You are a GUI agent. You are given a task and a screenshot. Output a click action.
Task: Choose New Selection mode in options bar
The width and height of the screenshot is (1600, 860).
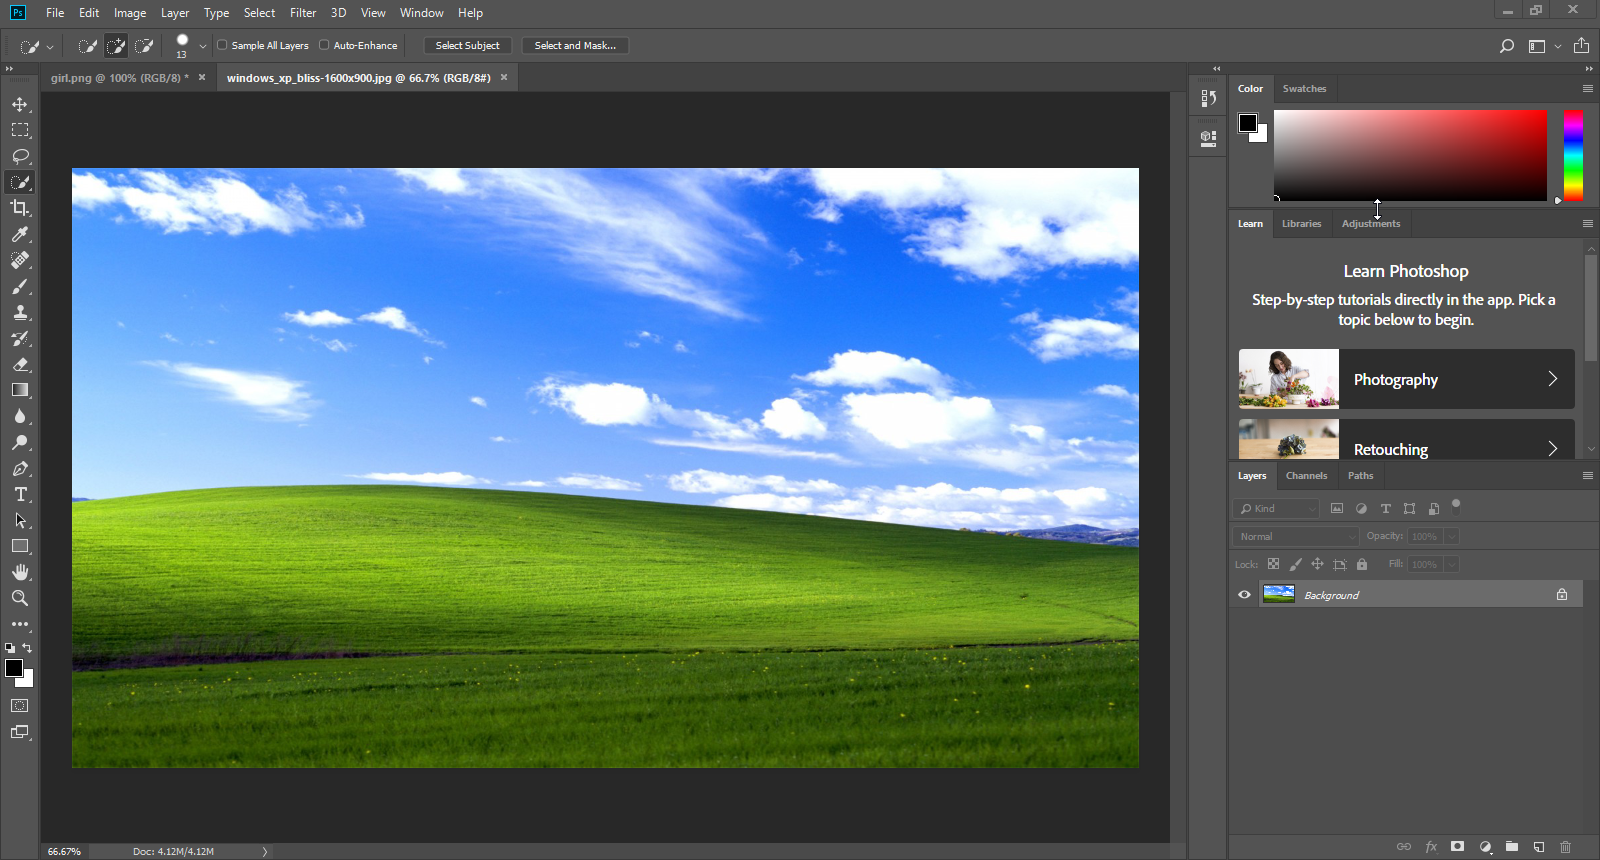tap(88, 46)
